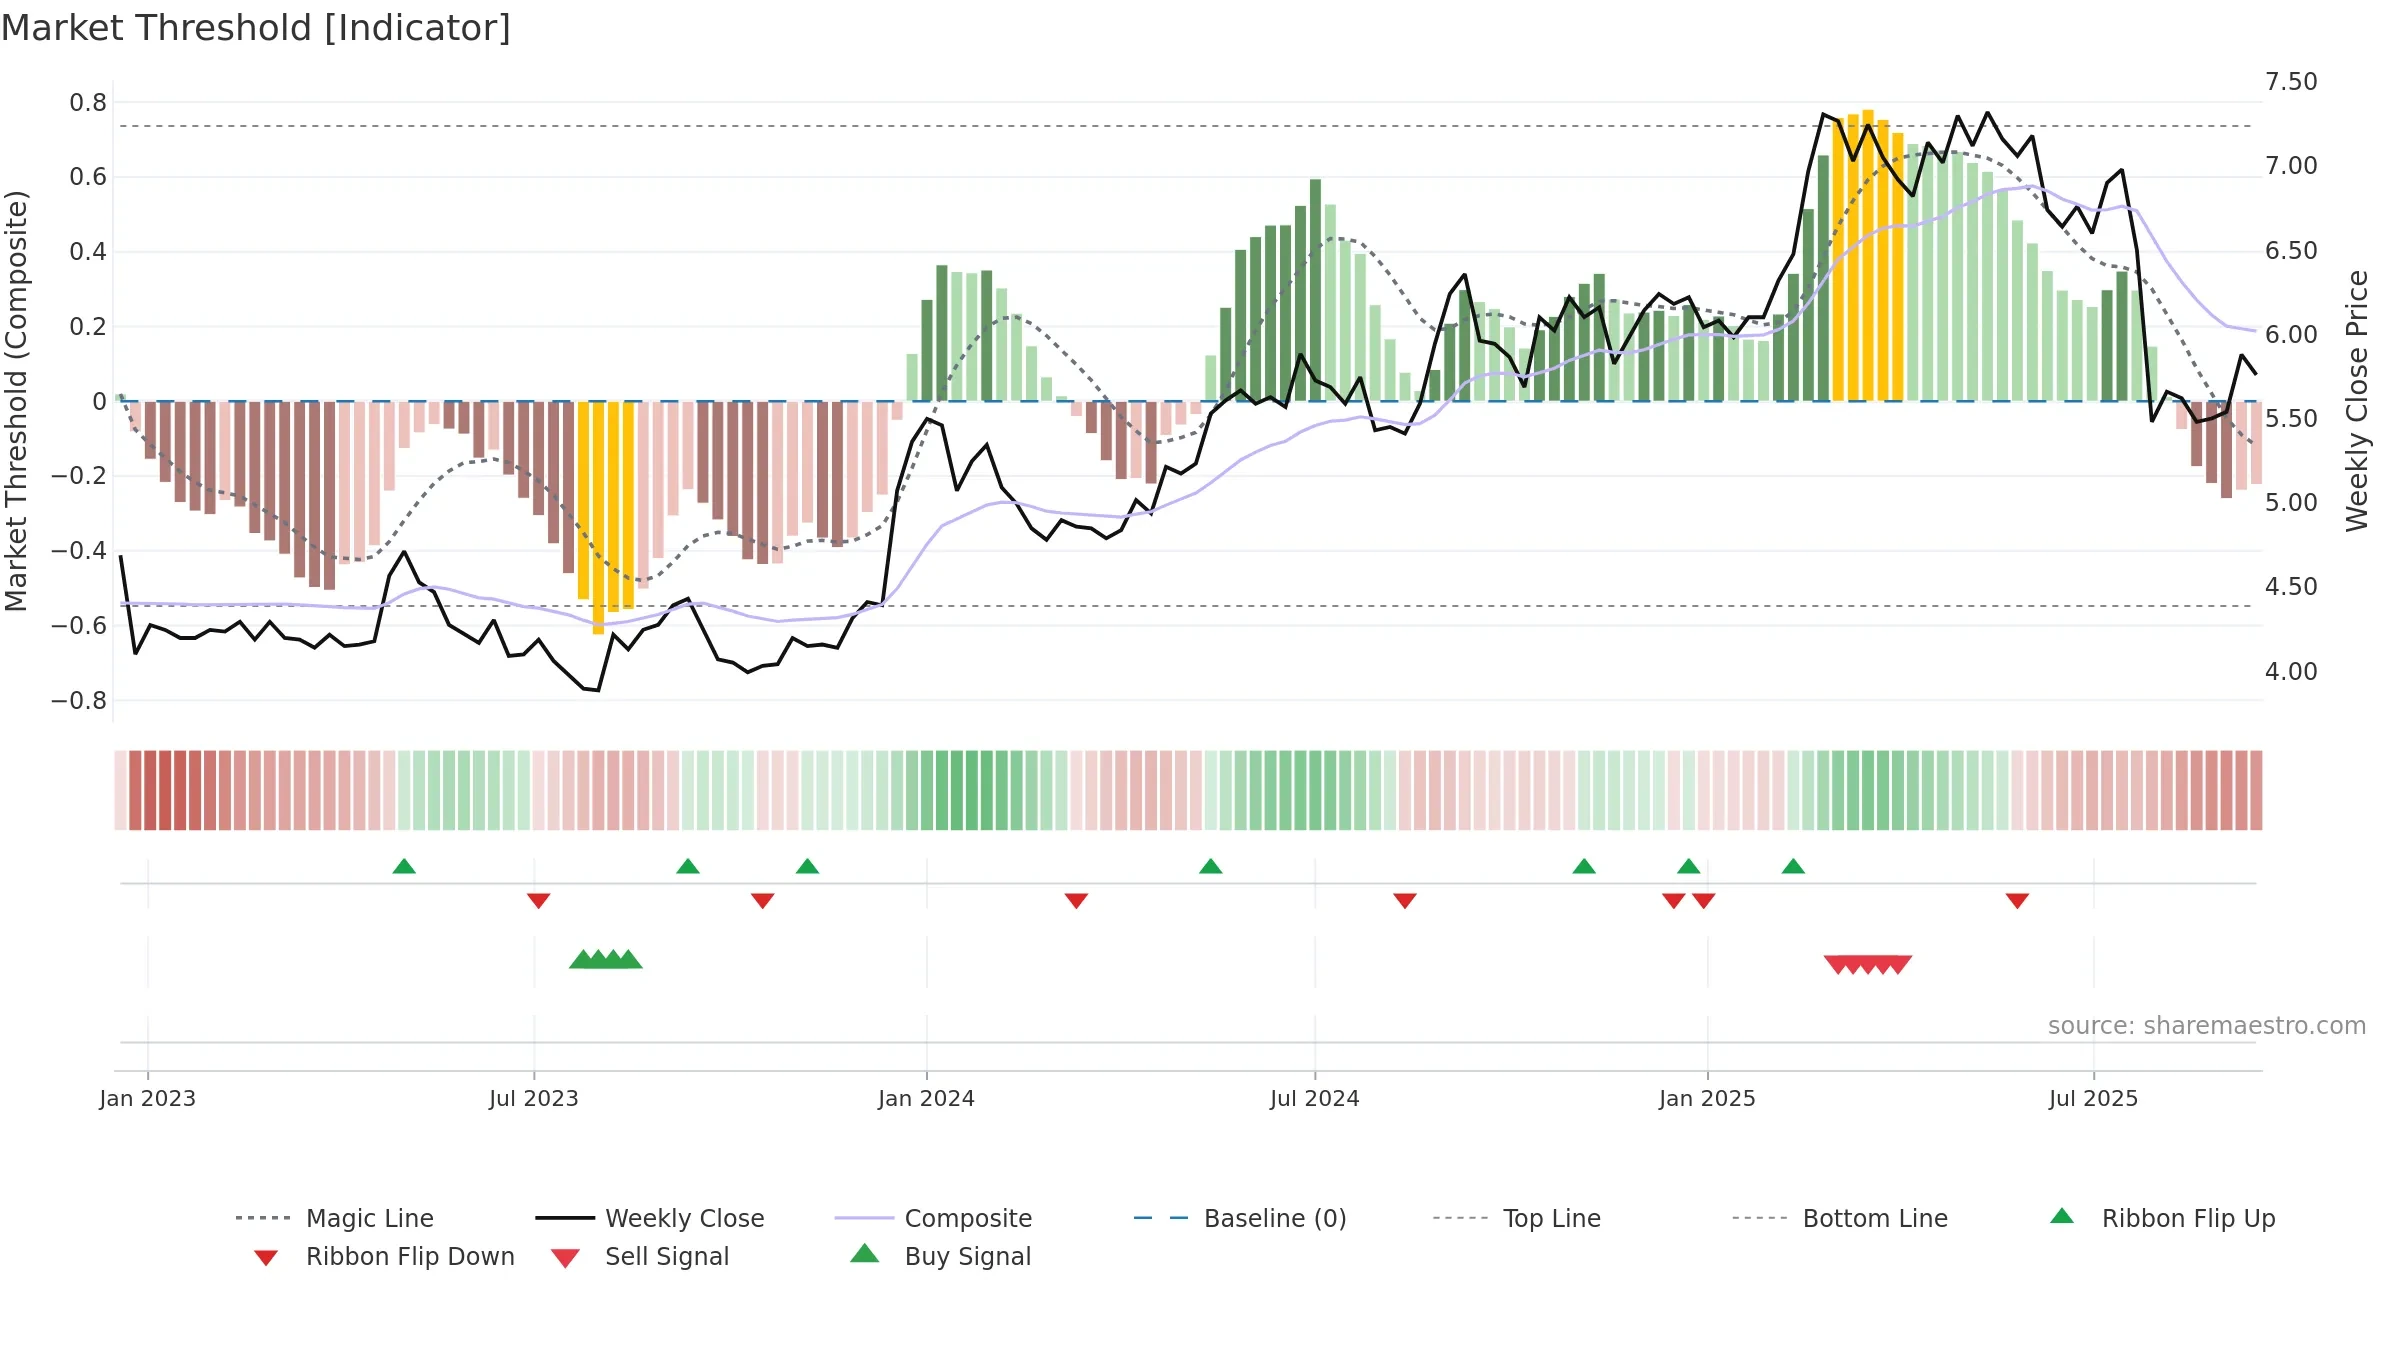This screenshot has width=2400, height=1350.
Task: Toggle the Buy Signal legend entry
Action: [x=940, y=1256]
